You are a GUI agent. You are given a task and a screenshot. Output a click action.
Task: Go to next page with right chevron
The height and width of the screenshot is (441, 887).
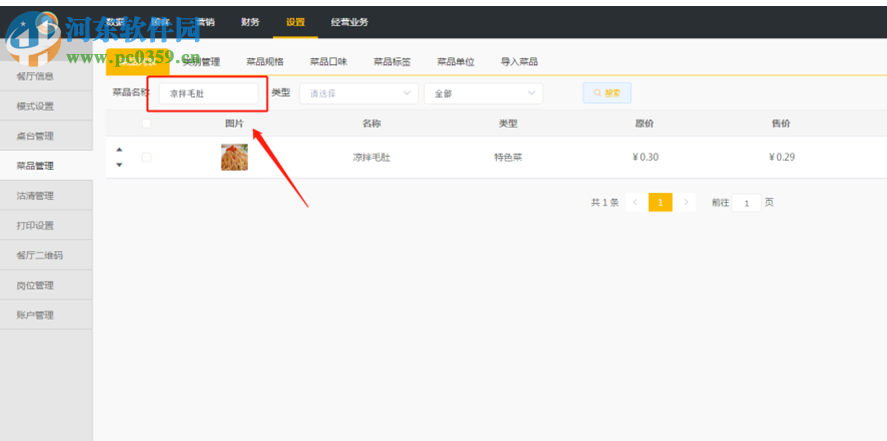pyautogui.click(x=686, y=202)
